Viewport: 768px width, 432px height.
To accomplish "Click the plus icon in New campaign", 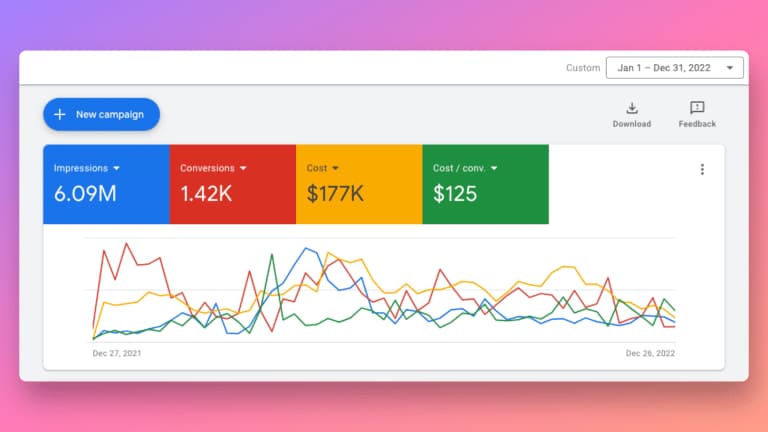I will [60, 114].
